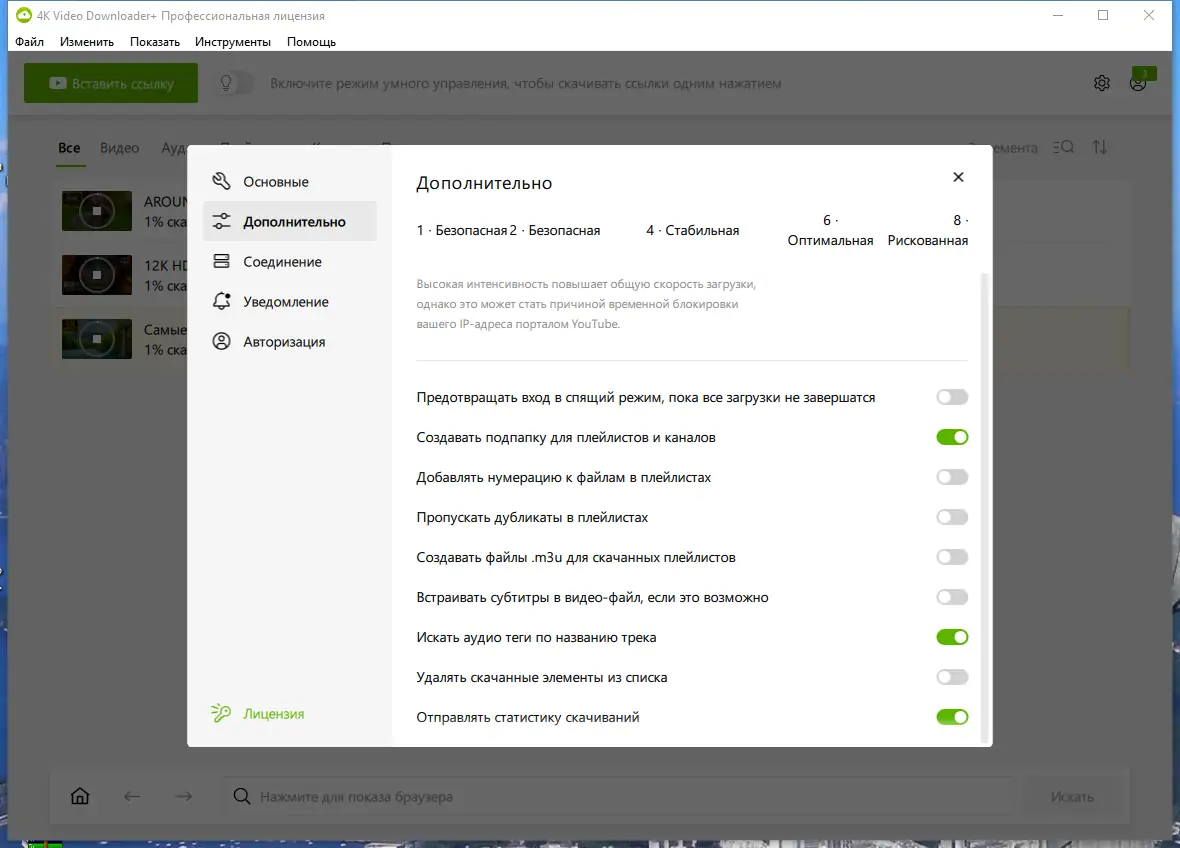
Task: Open the sort order control
Action: [x=1100, y=147]
